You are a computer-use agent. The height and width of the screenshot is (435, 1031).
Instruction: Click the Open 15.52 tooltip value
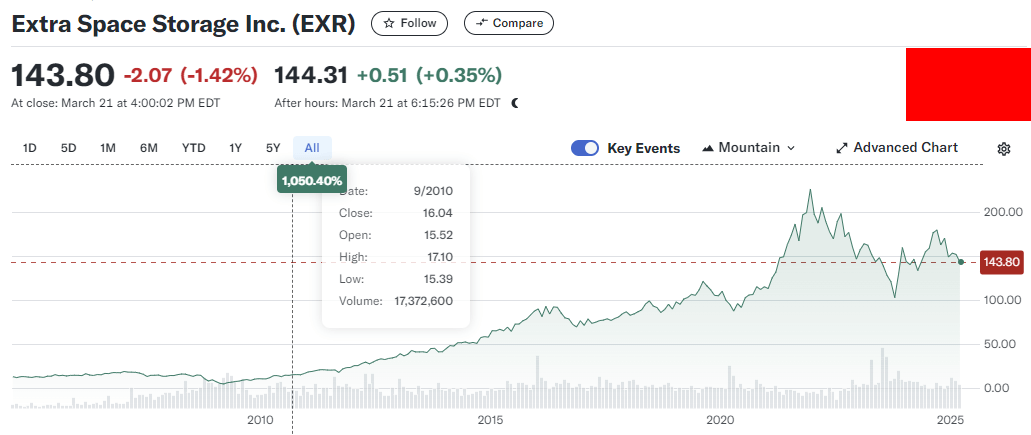(x=439, y=235)
